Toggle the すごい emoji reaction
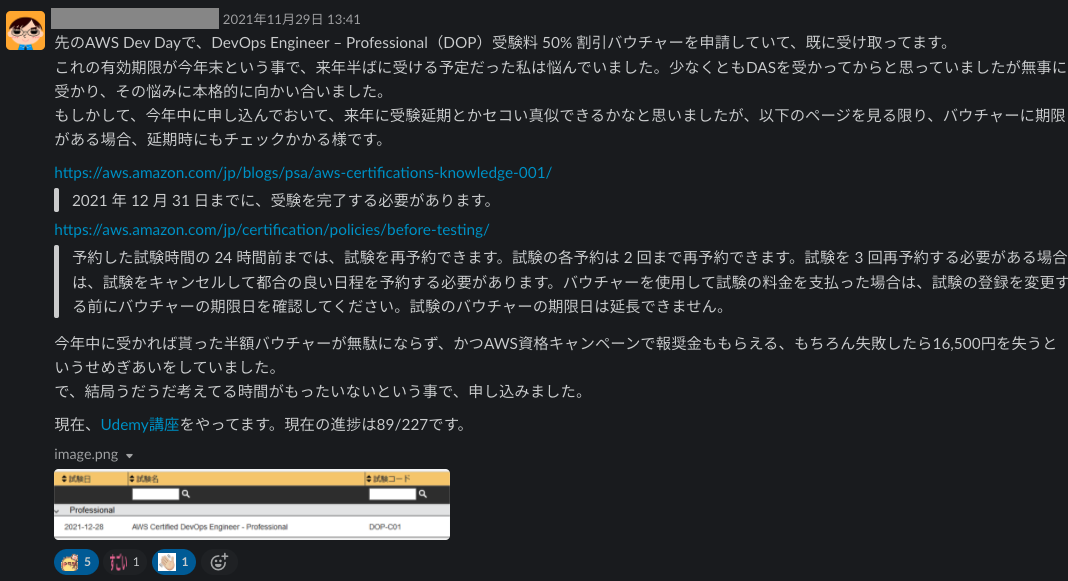This screenshot has height=581, width=1068. [124, 561]
